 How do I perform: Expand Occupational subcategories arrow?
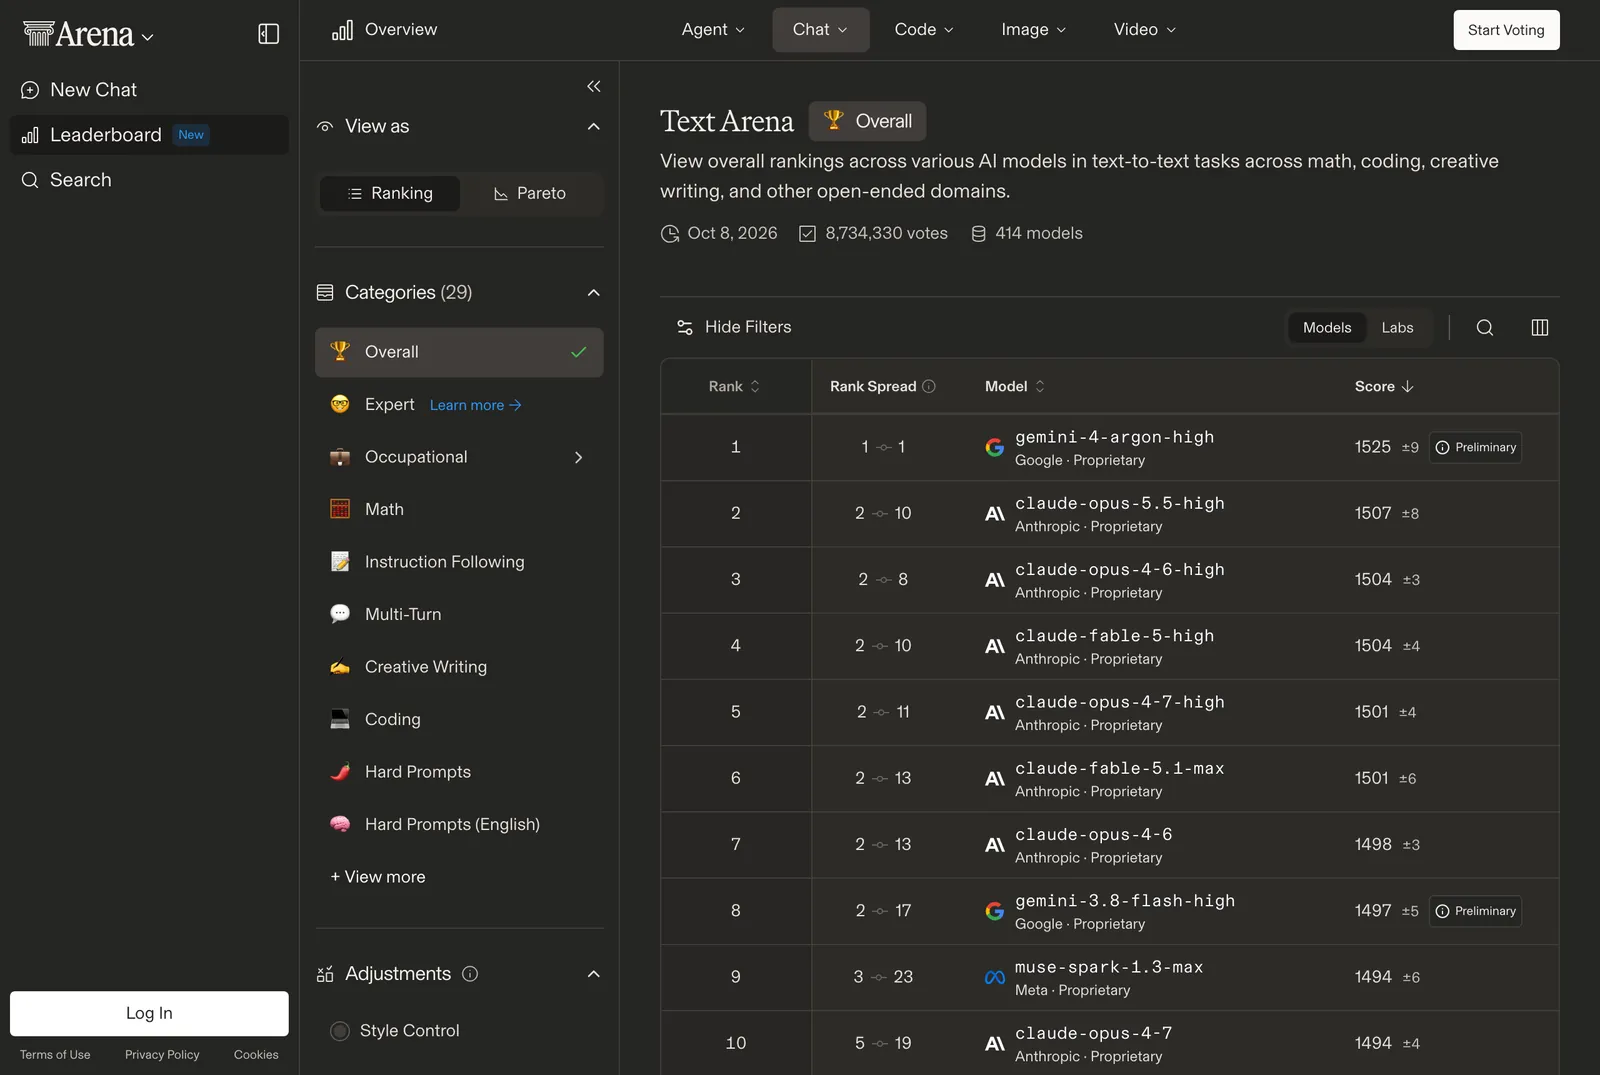coord(578,458)
